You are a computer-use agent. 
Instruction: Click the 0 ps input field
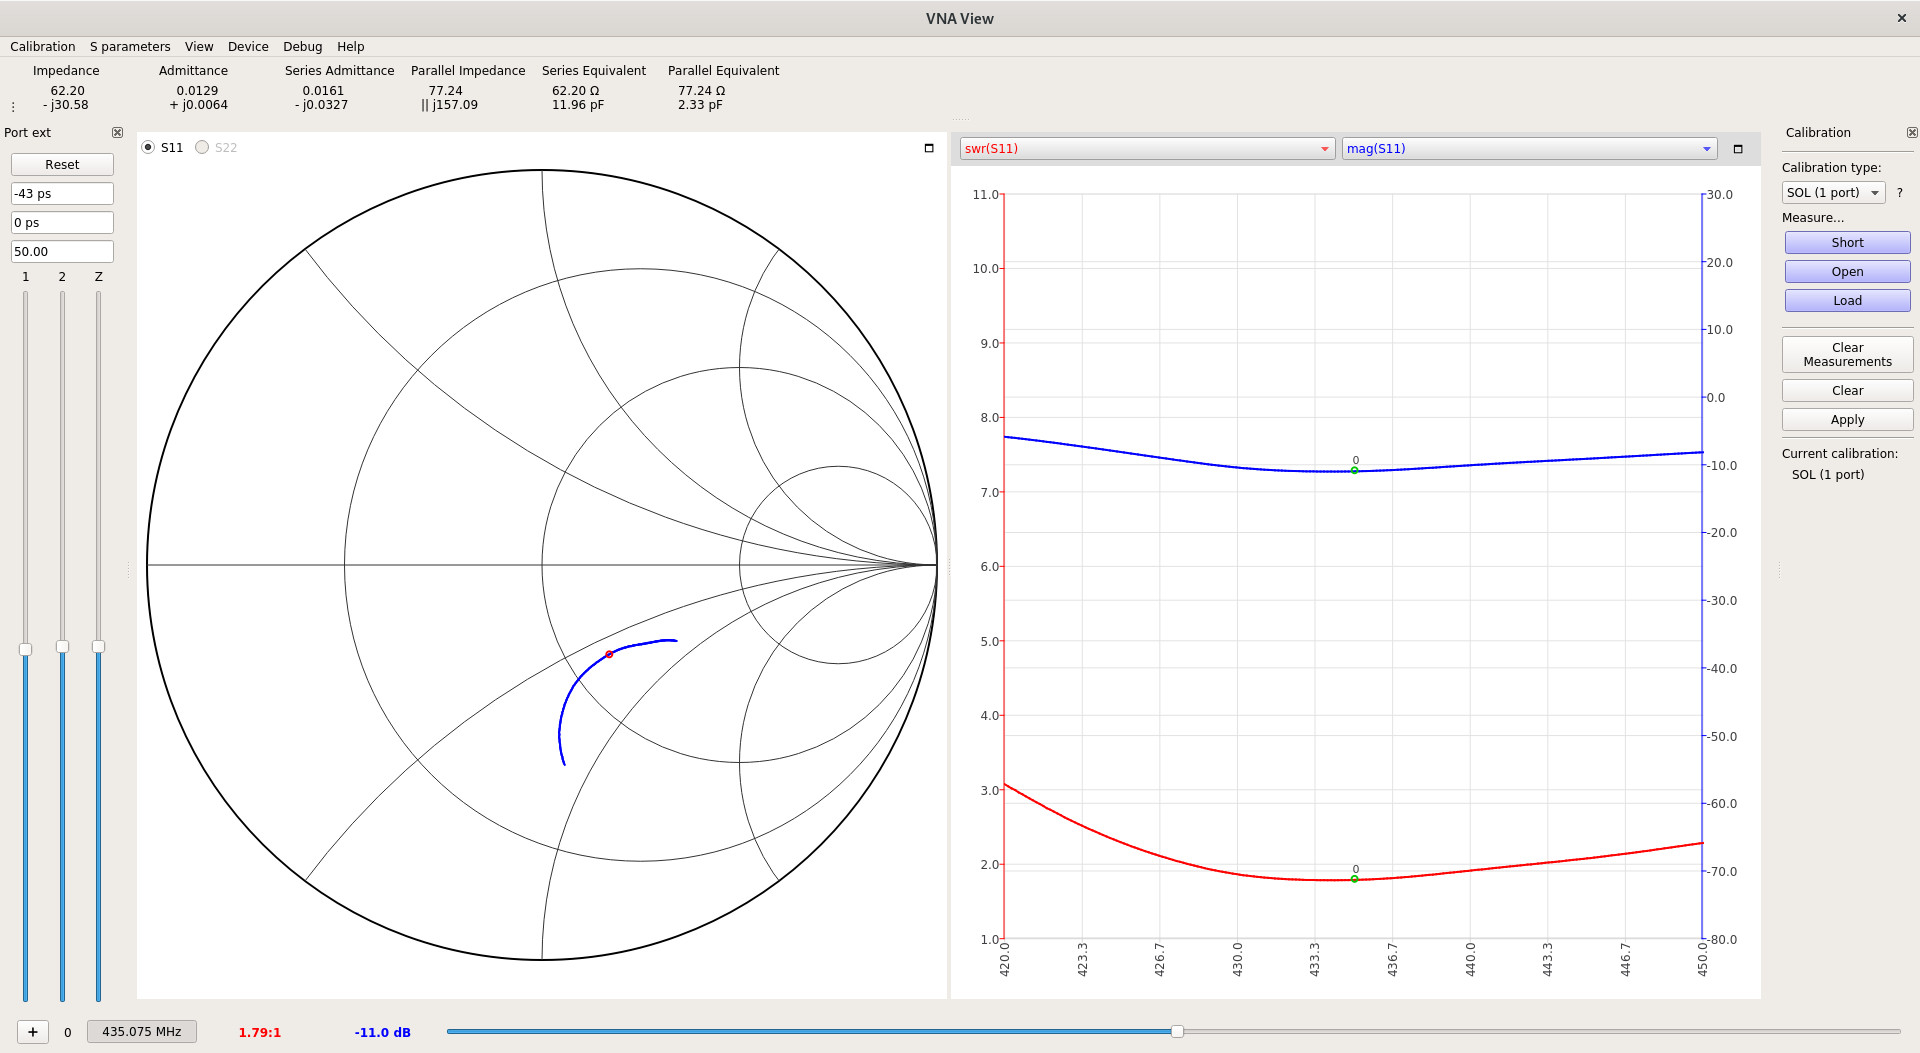point(62,223)
